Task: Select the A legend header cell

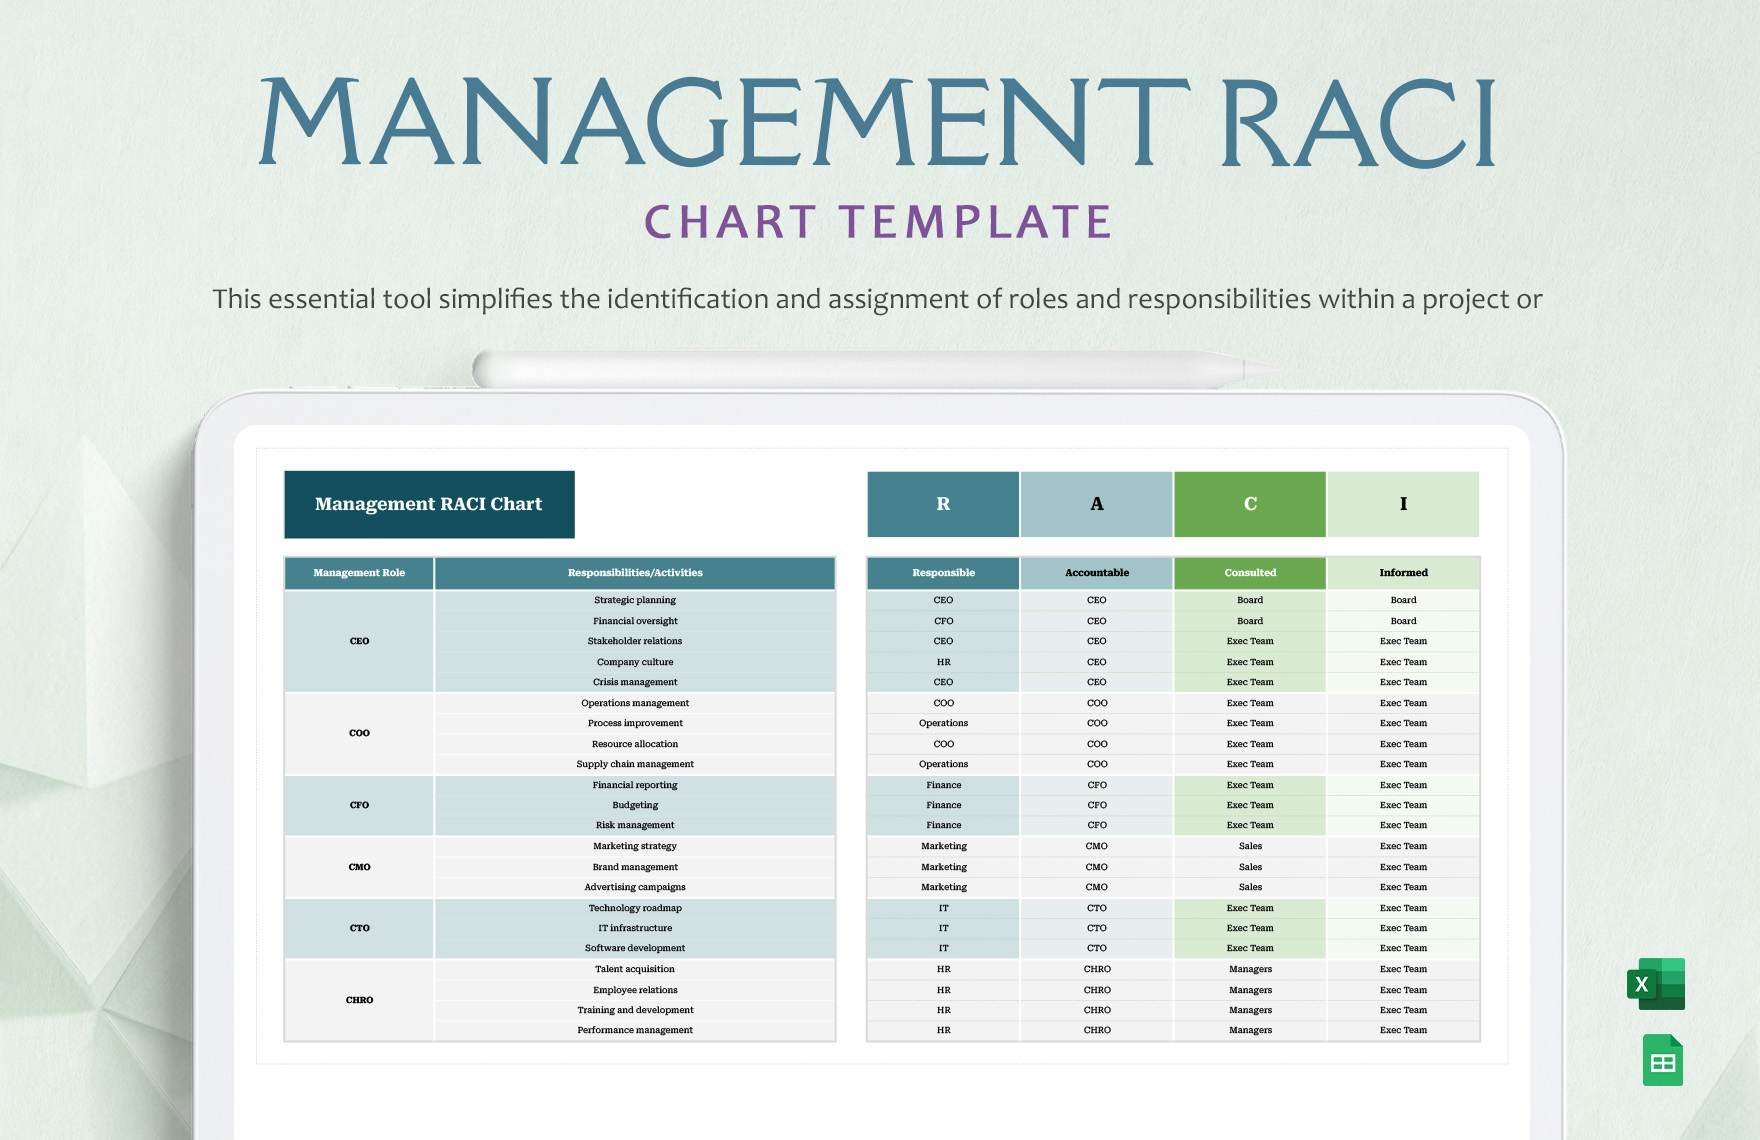Action: [1097, 504]
